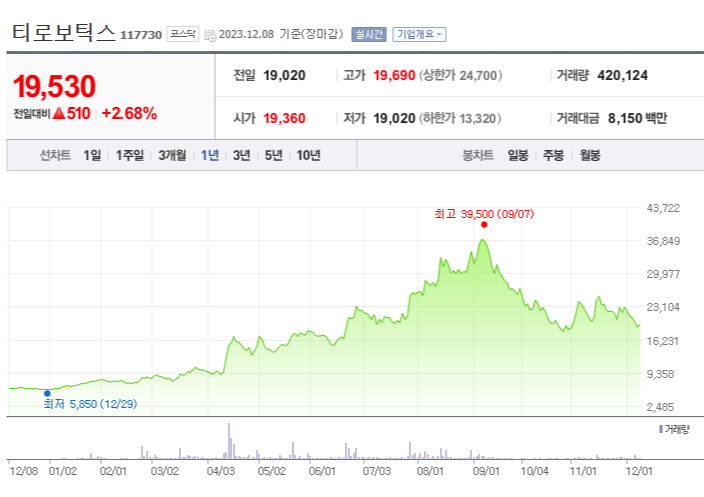Click the 거래량 value 420,124

622,75
